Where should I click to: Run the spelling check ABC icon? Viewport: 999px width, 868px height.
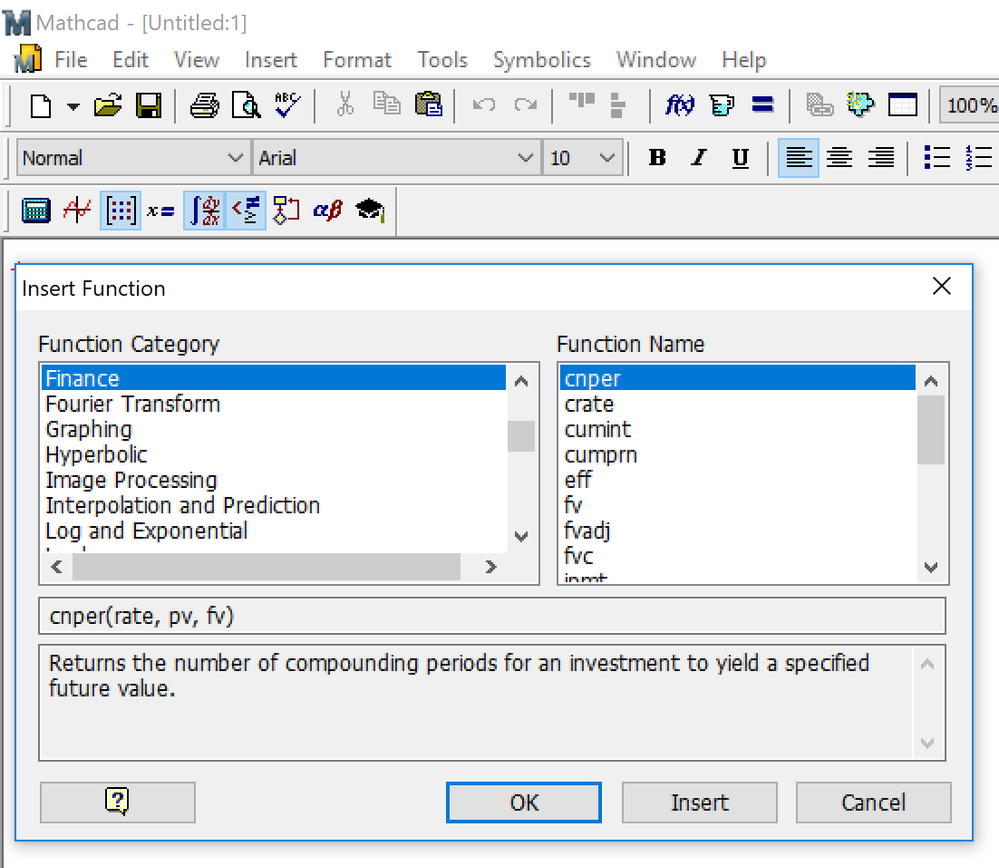[x=287, y=105]
